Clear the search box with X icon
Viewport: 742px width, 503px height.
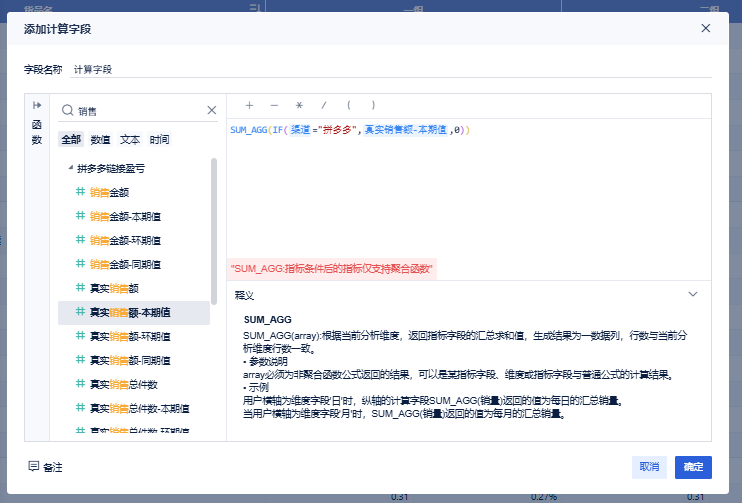click(x=211, y=111)
